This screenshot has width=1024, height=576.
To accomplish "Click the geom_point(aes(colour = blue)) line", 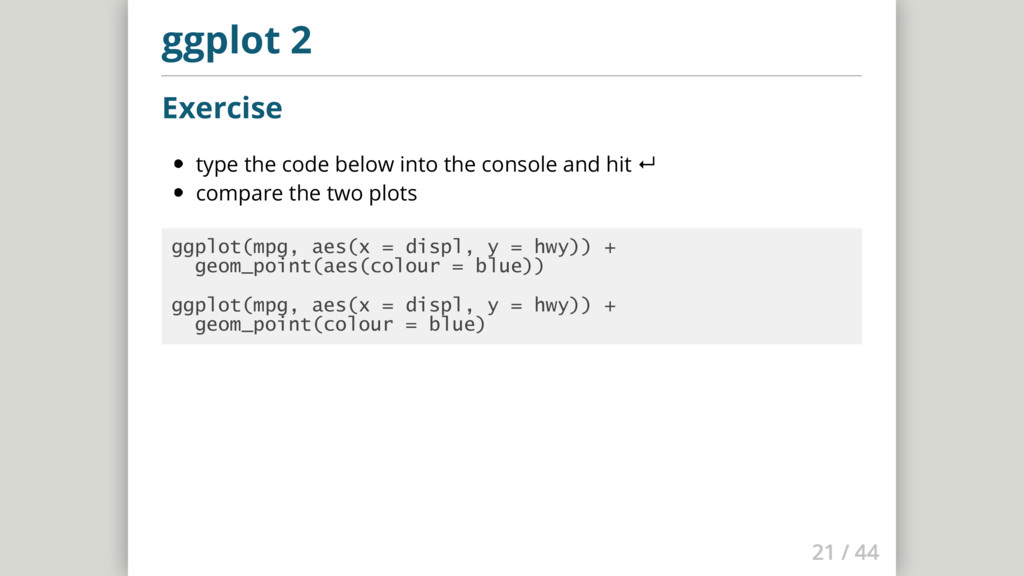I will pos(369,266).
